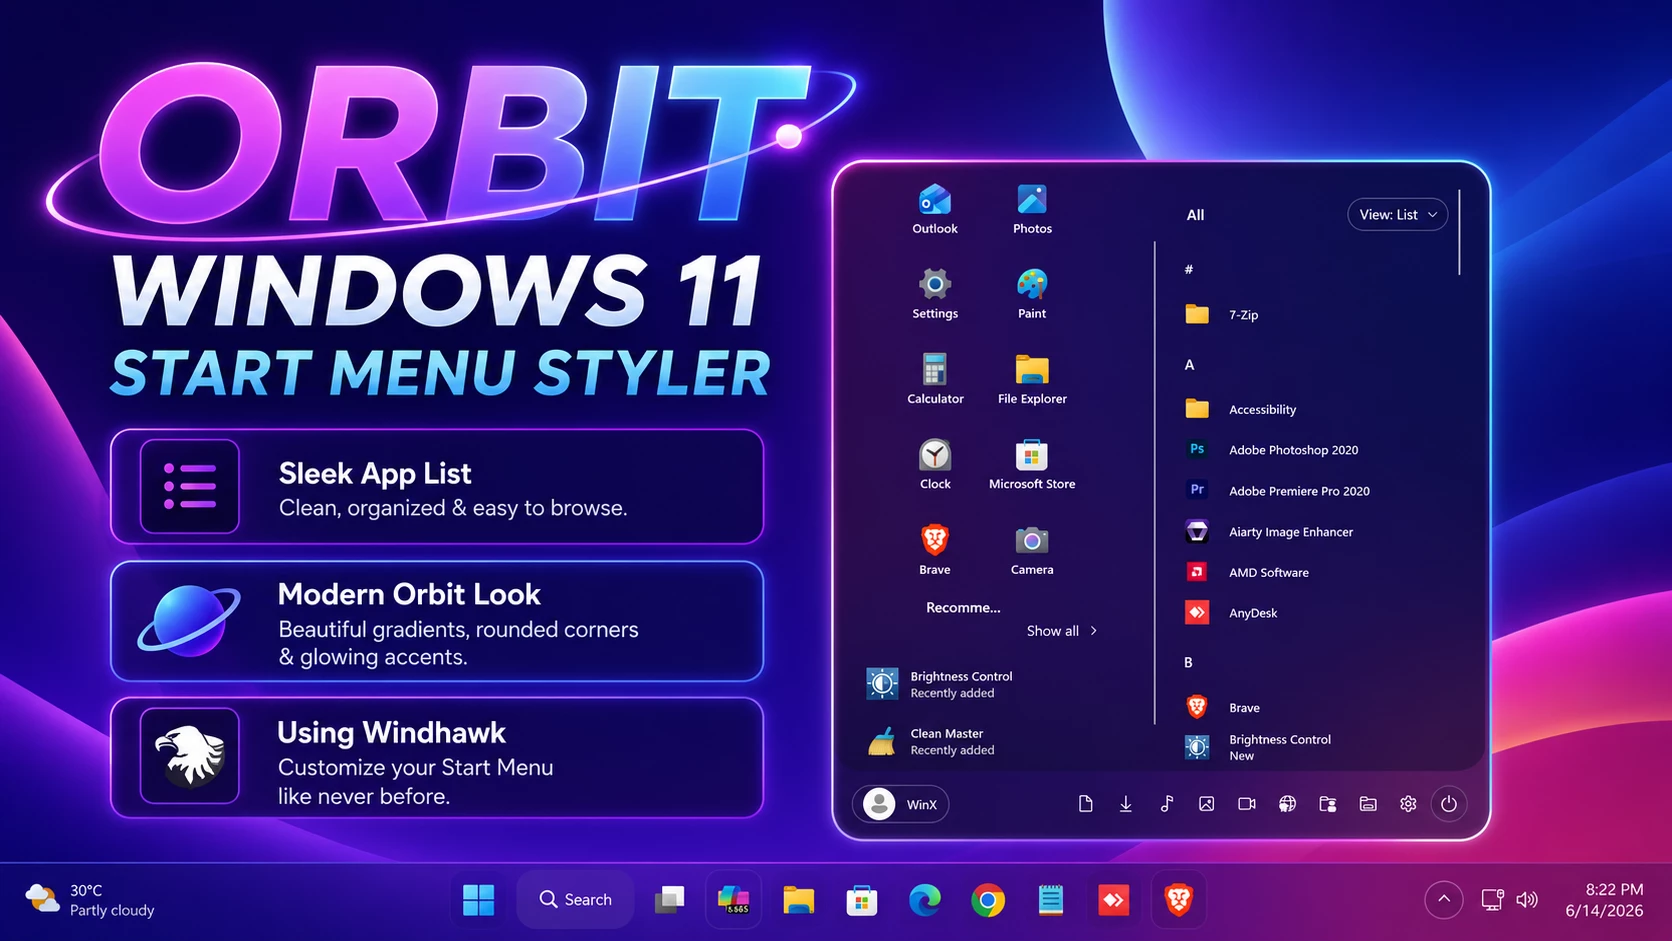
Task: Open the Photos app
Action: [1032, 210]
